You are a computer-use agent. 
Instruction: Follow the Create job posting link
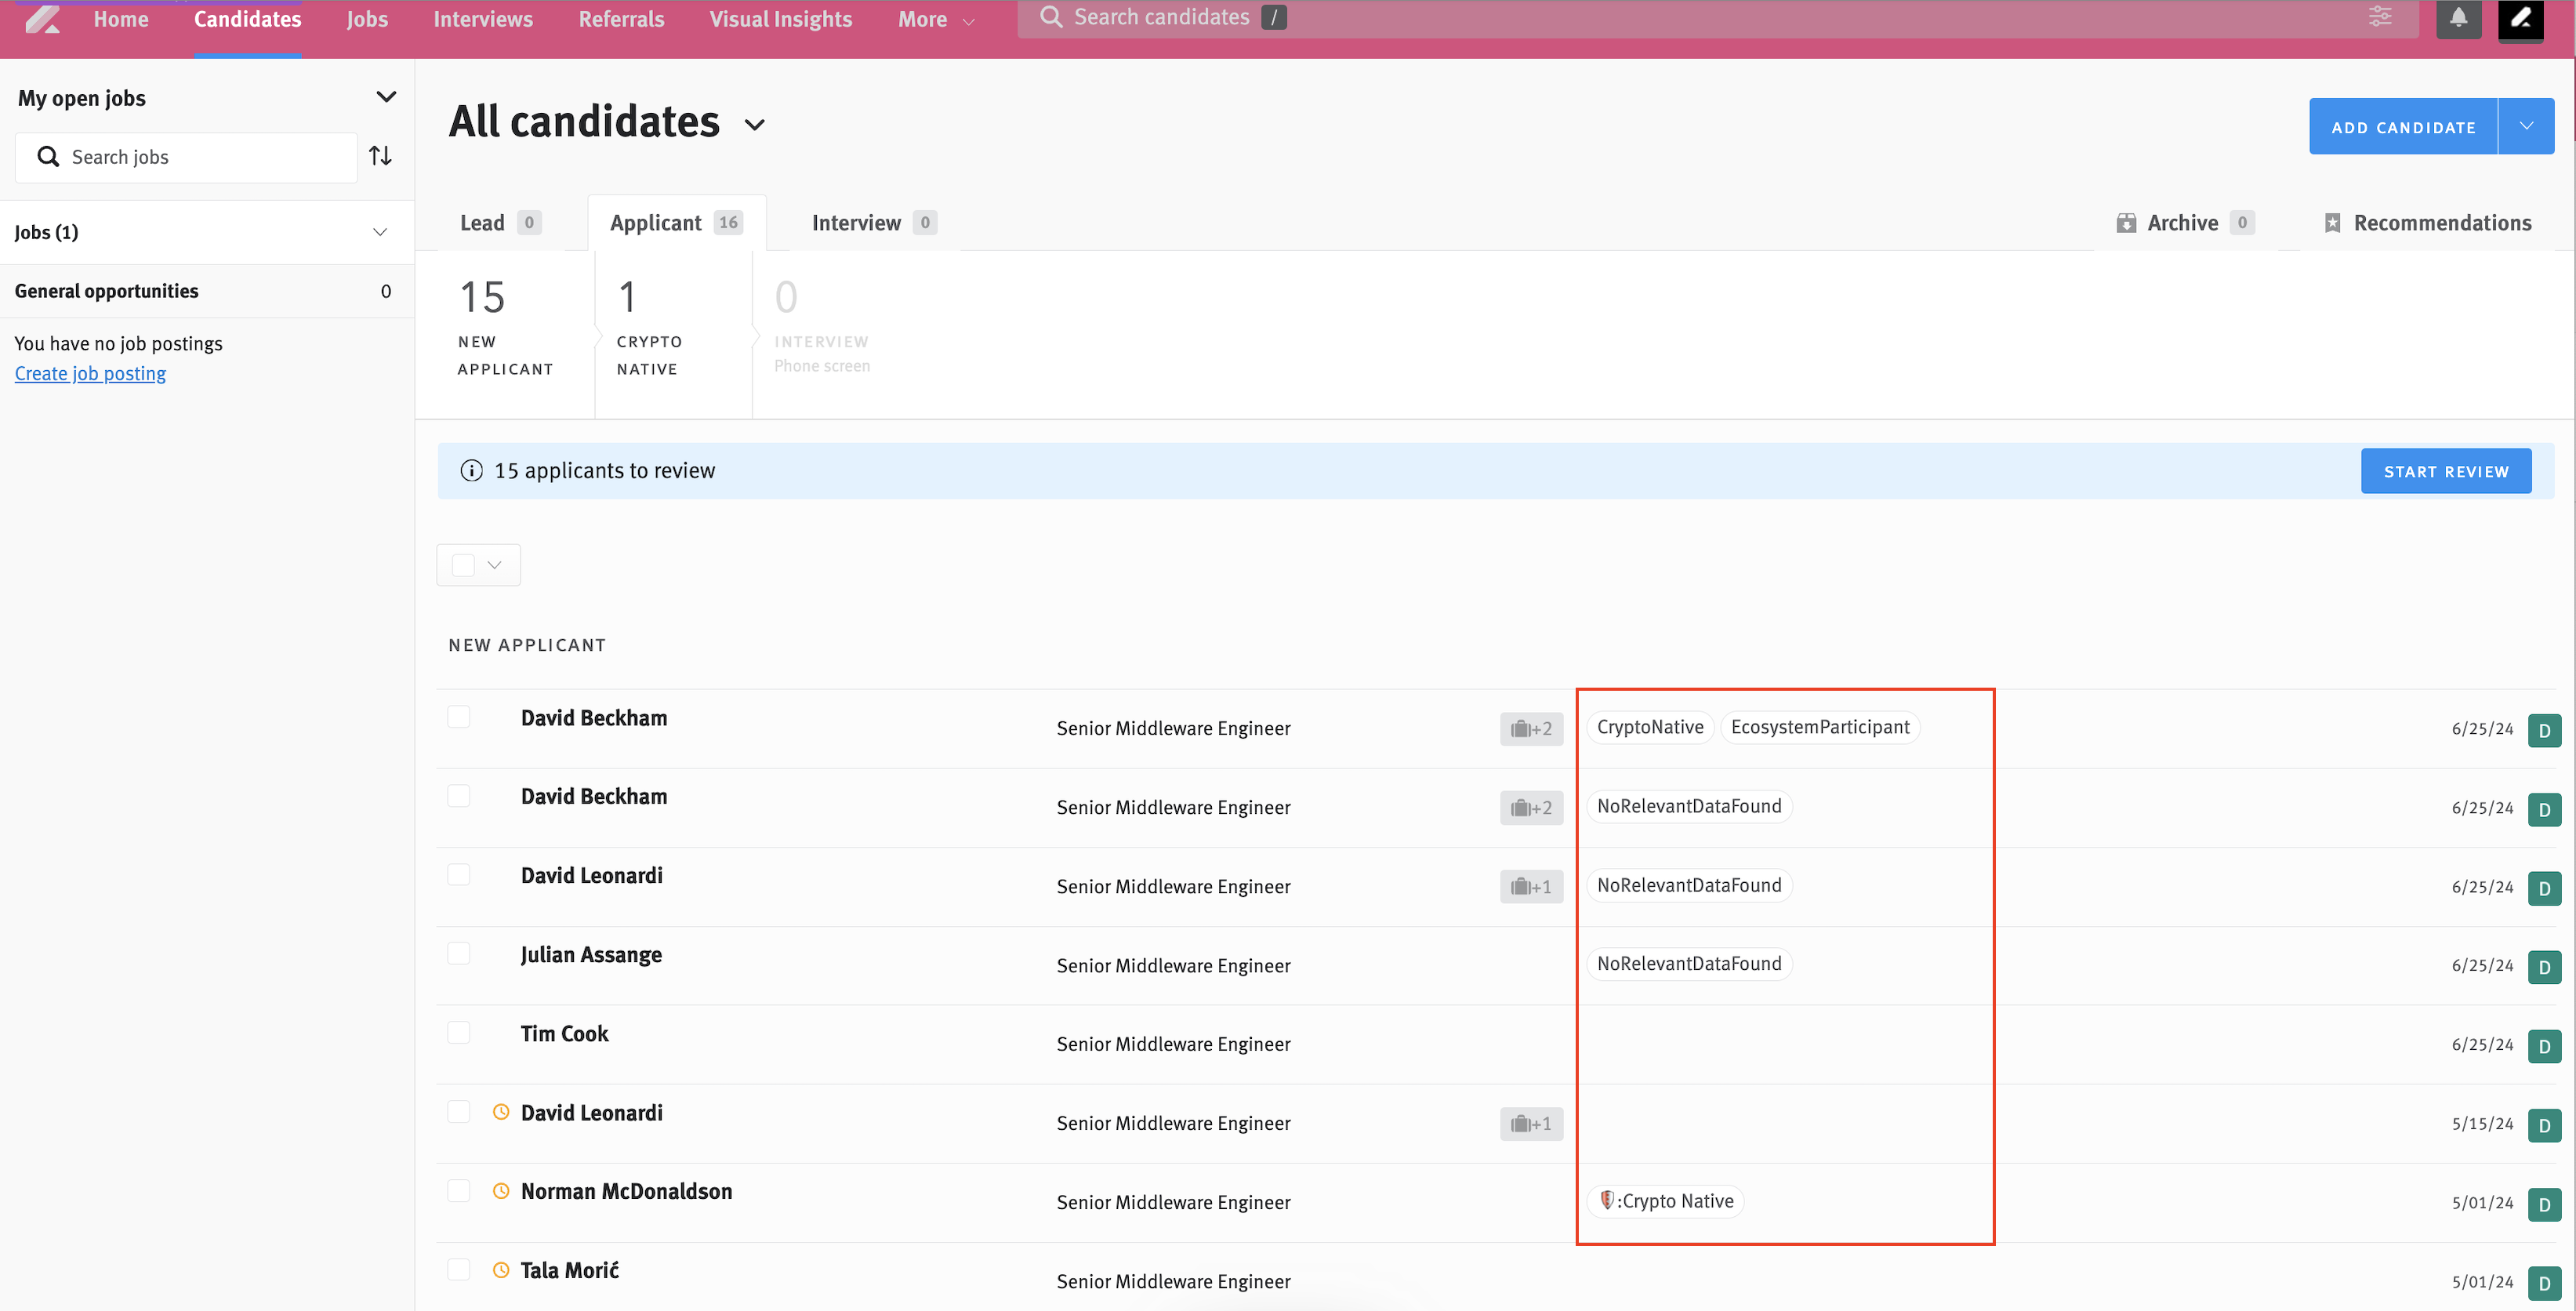click(90, 373)
